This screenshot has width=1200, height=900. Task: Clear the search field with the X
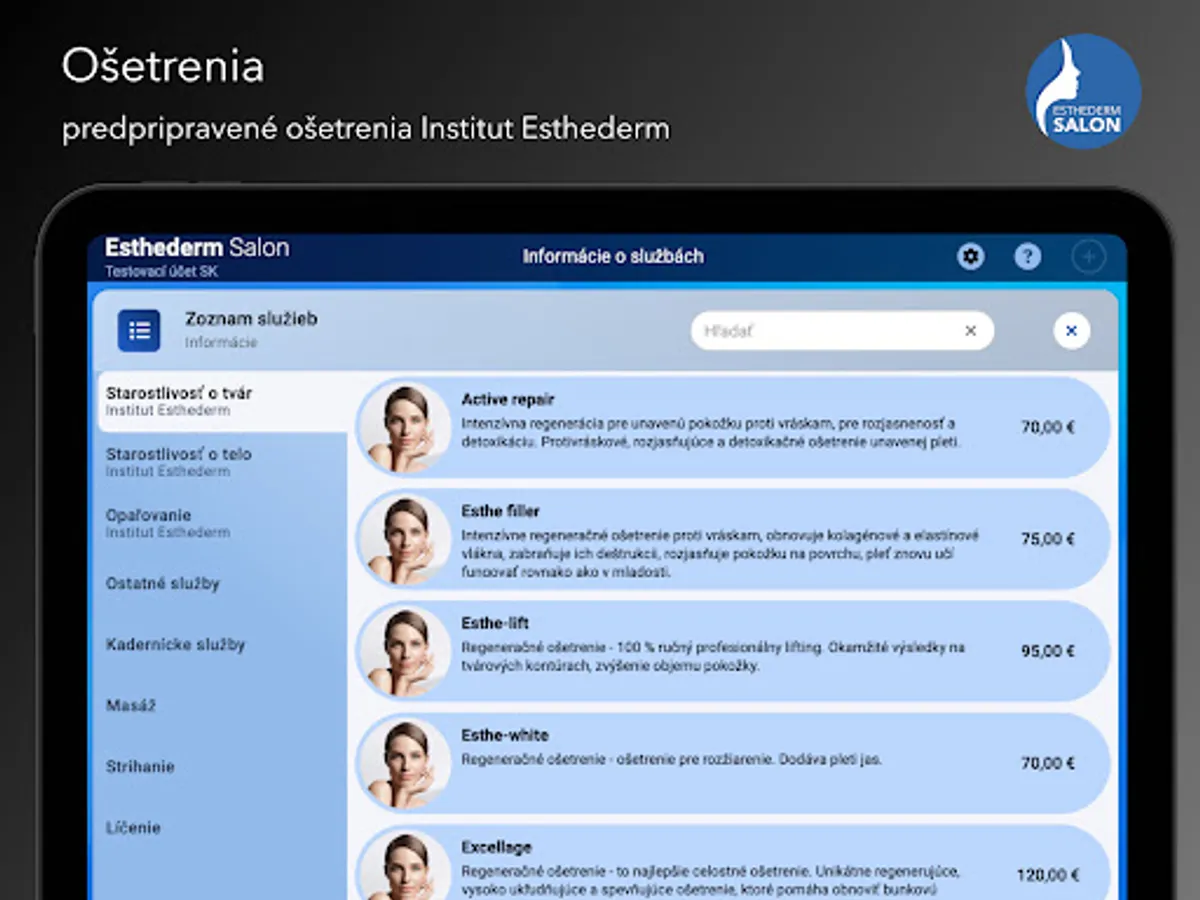[x=970, y=331]
